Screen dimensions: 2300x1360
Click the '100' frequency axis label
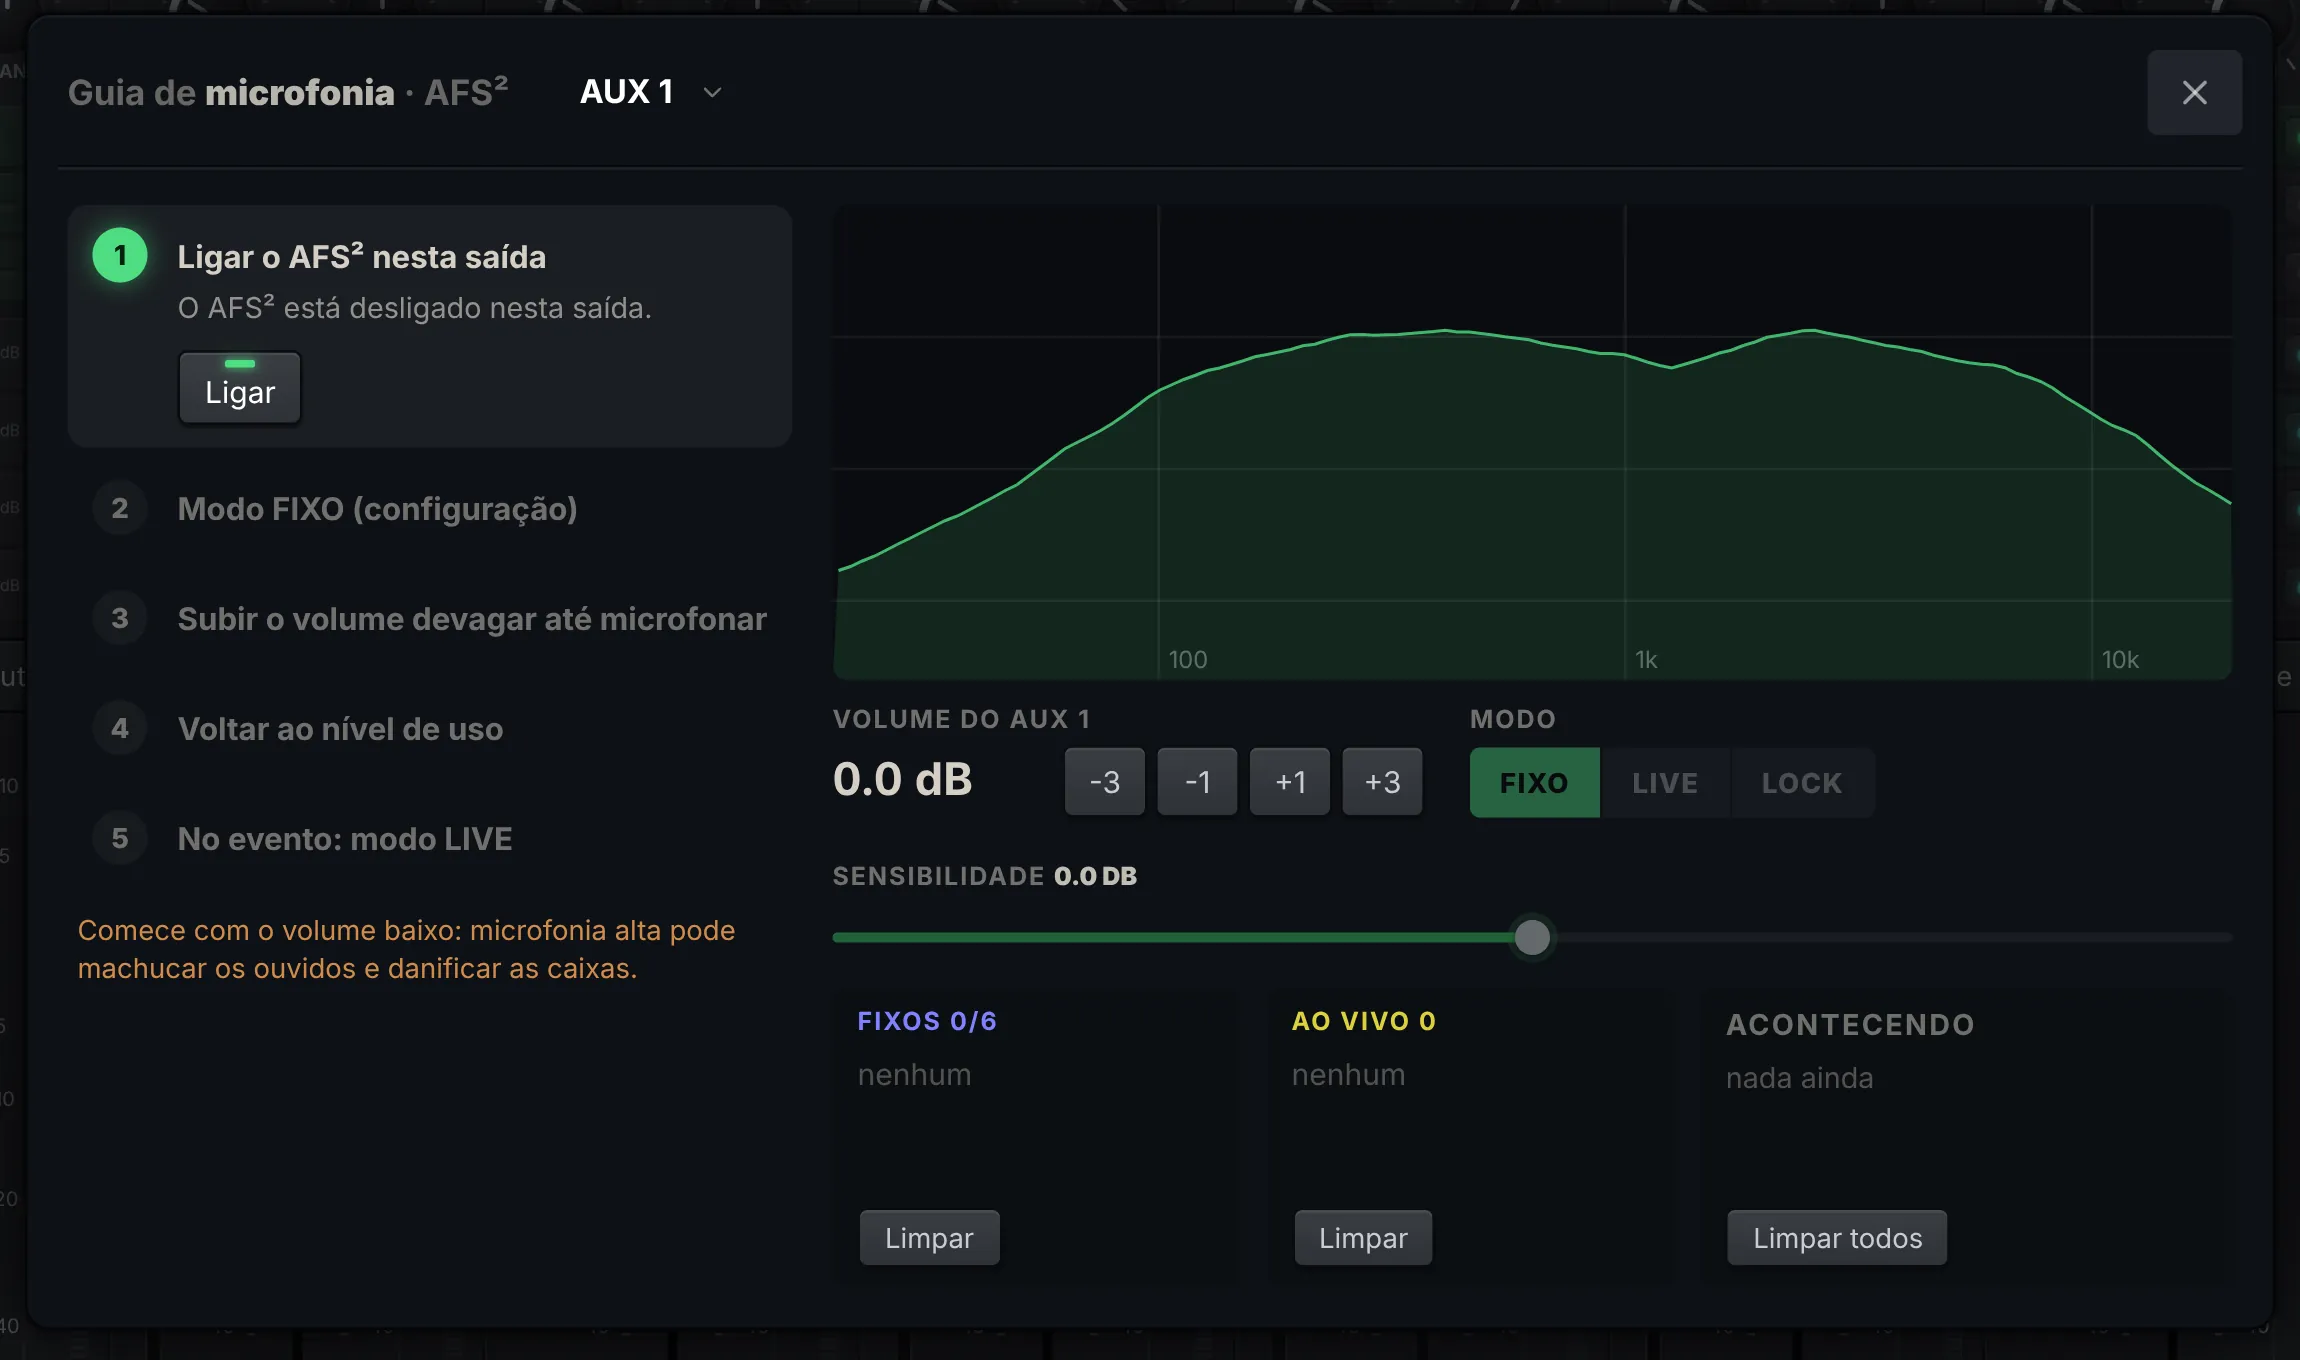pyautogui.click(x=1188, y=659)
